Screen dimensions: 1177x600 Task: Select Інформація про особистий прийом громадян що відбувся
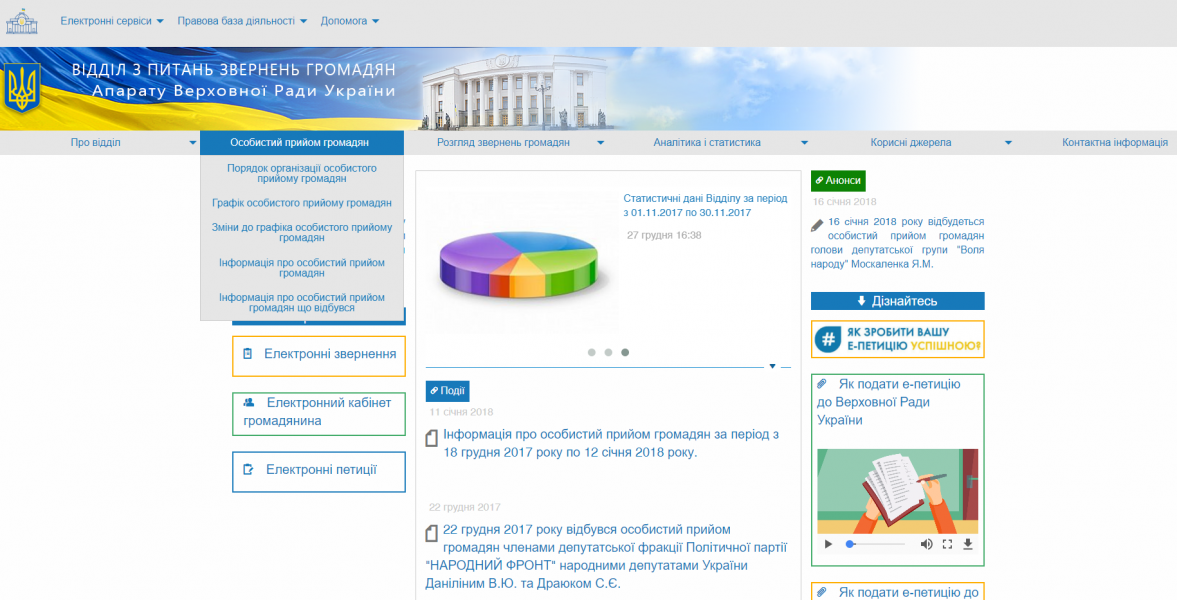[302, 303]
